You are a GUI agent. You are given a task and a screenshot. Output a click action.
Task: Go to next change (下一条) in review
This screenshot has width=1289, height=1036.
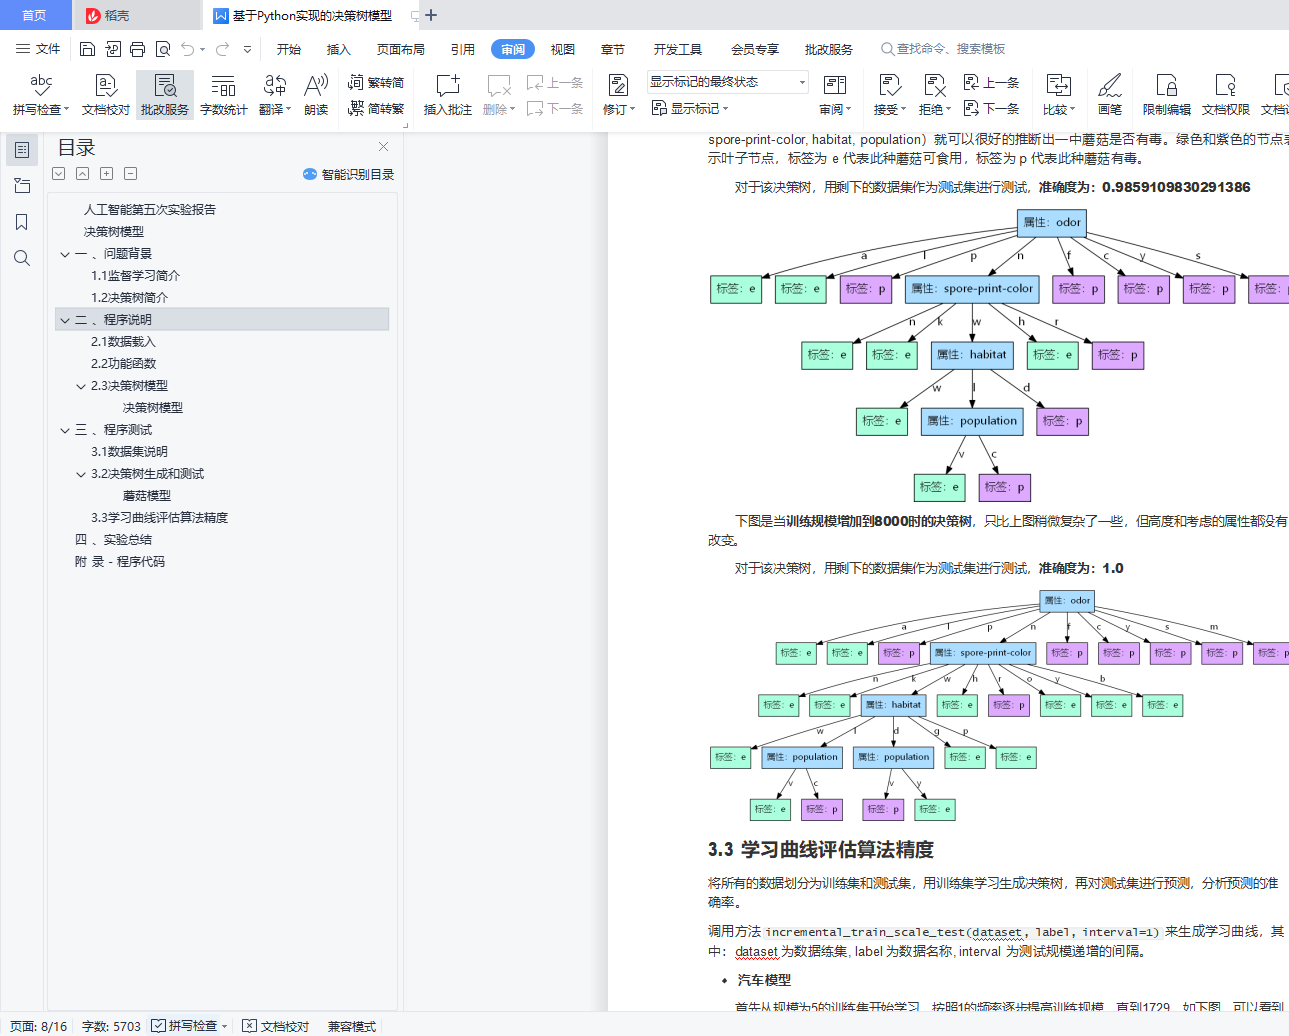(x=991, y=108)
